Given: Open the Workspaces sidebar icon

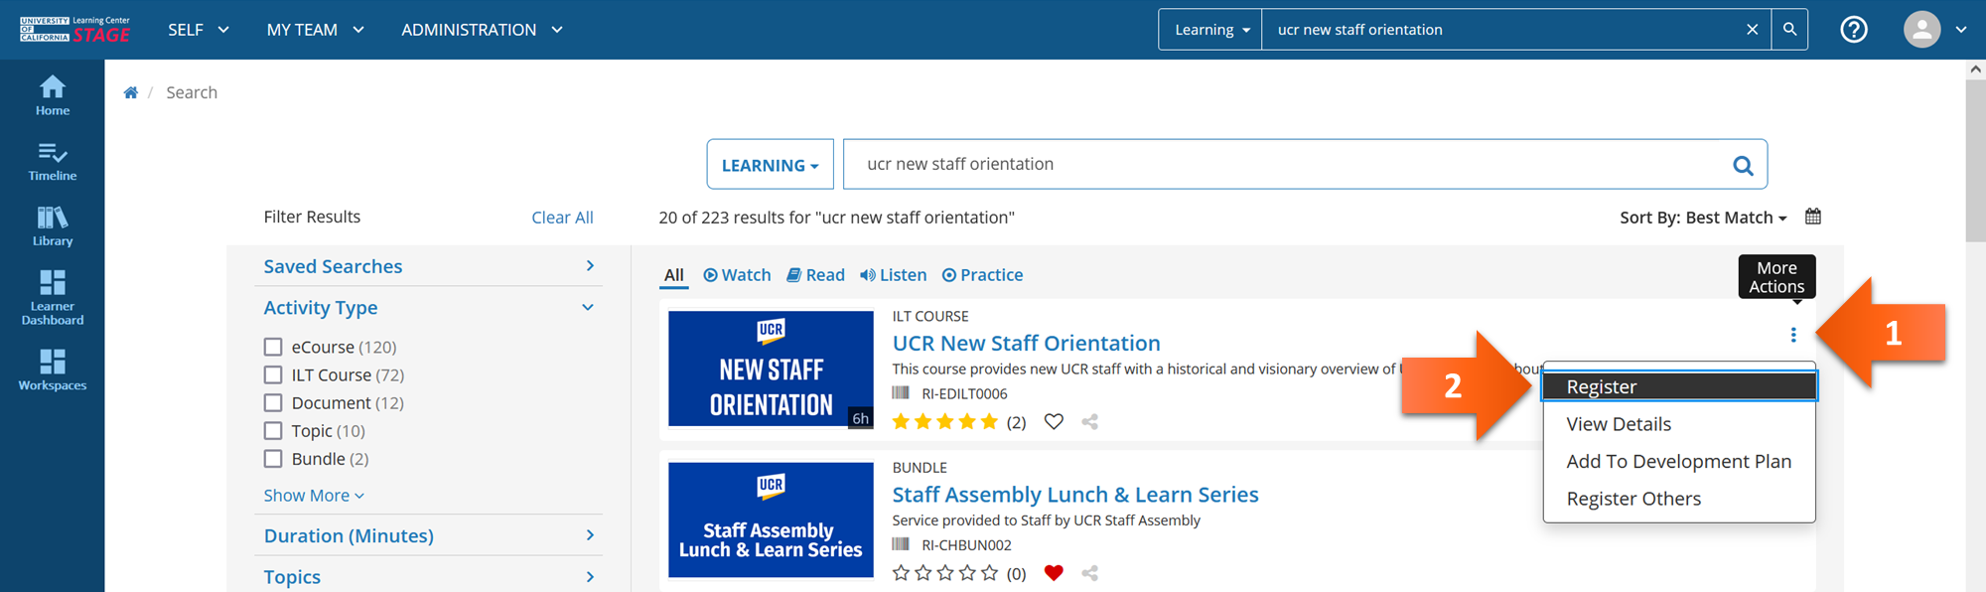Looking at the screenshot, I should tap(52, 369).
